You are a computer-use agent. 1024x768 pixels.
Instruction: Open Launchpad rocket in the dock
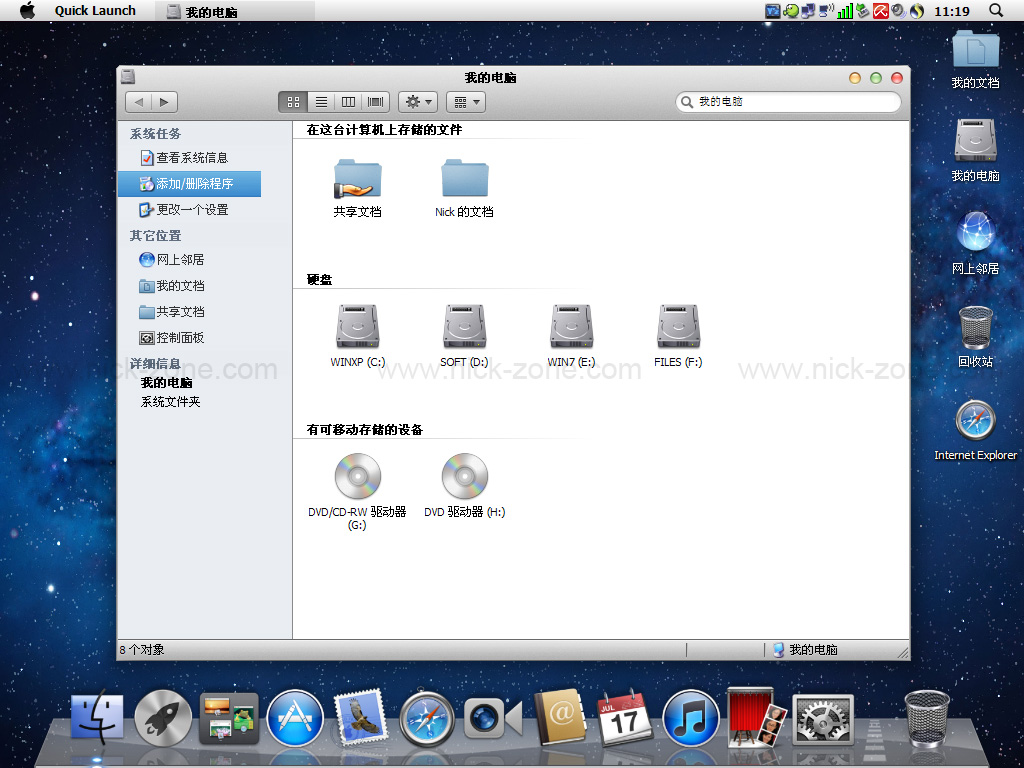pyautogui.click(x=163, y=718)
